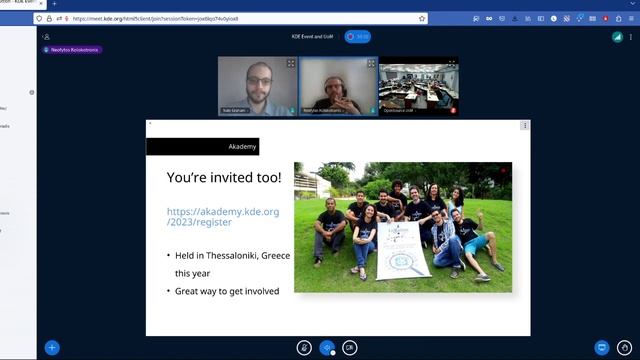The height and width of the screenshot is (360, 640).
Task: Expand the list-all-tabs chevron
Action: pyautogui.click(x=632, y=3)
